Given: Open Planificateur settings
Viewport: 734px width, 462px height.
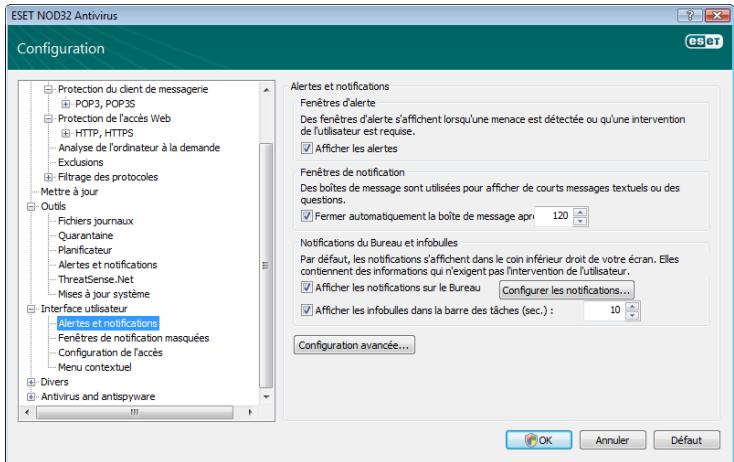Looking at the screenshot, I should pyautogui.click(x=85, y=250).
